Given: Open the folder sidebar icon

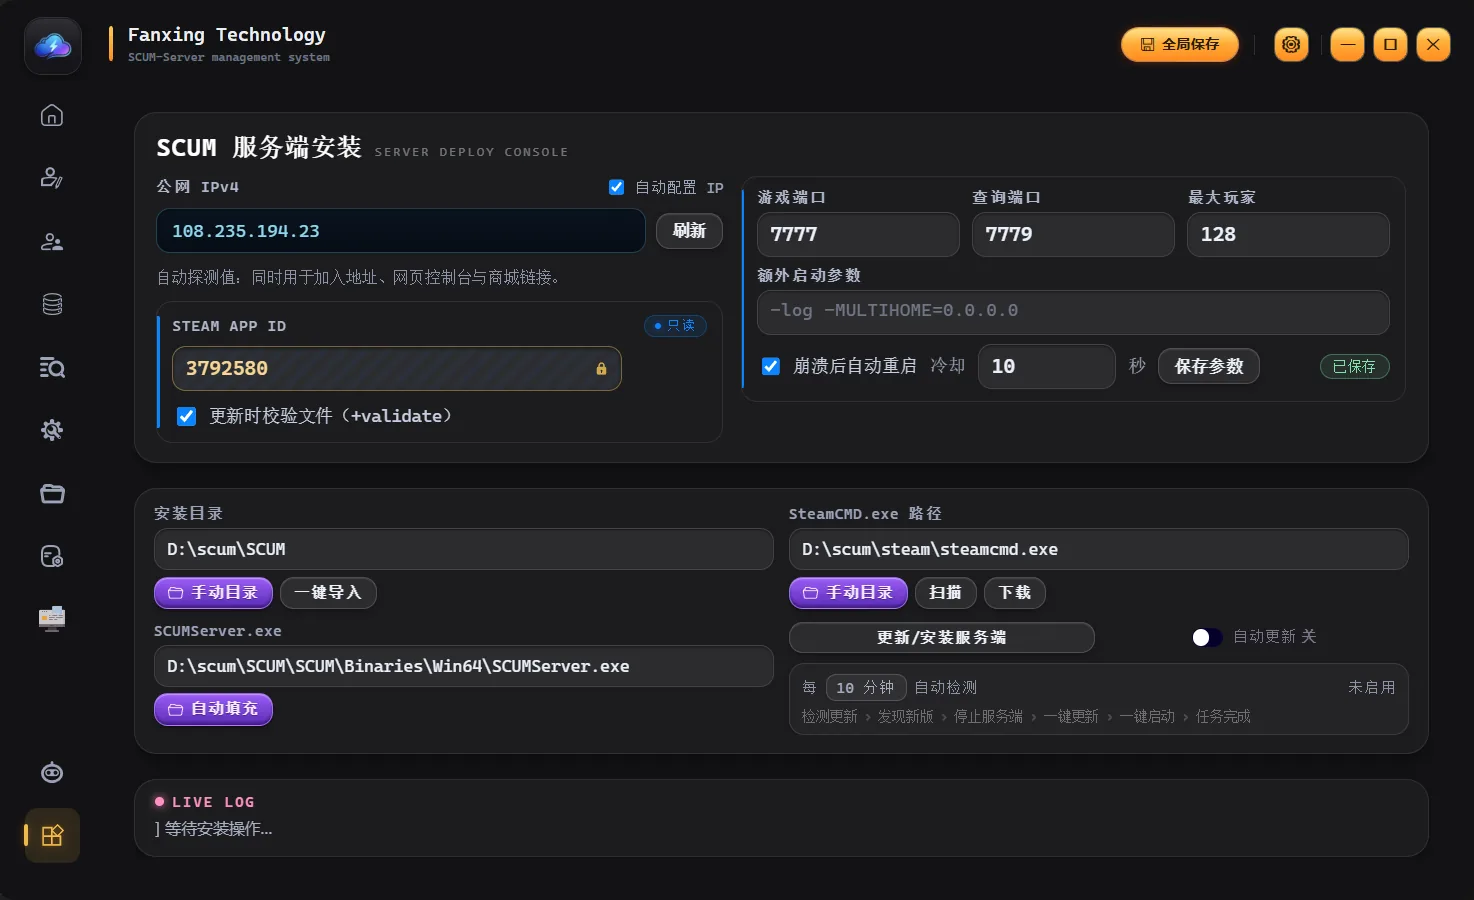Looking at the screenshot, I should tap(52, 493).
